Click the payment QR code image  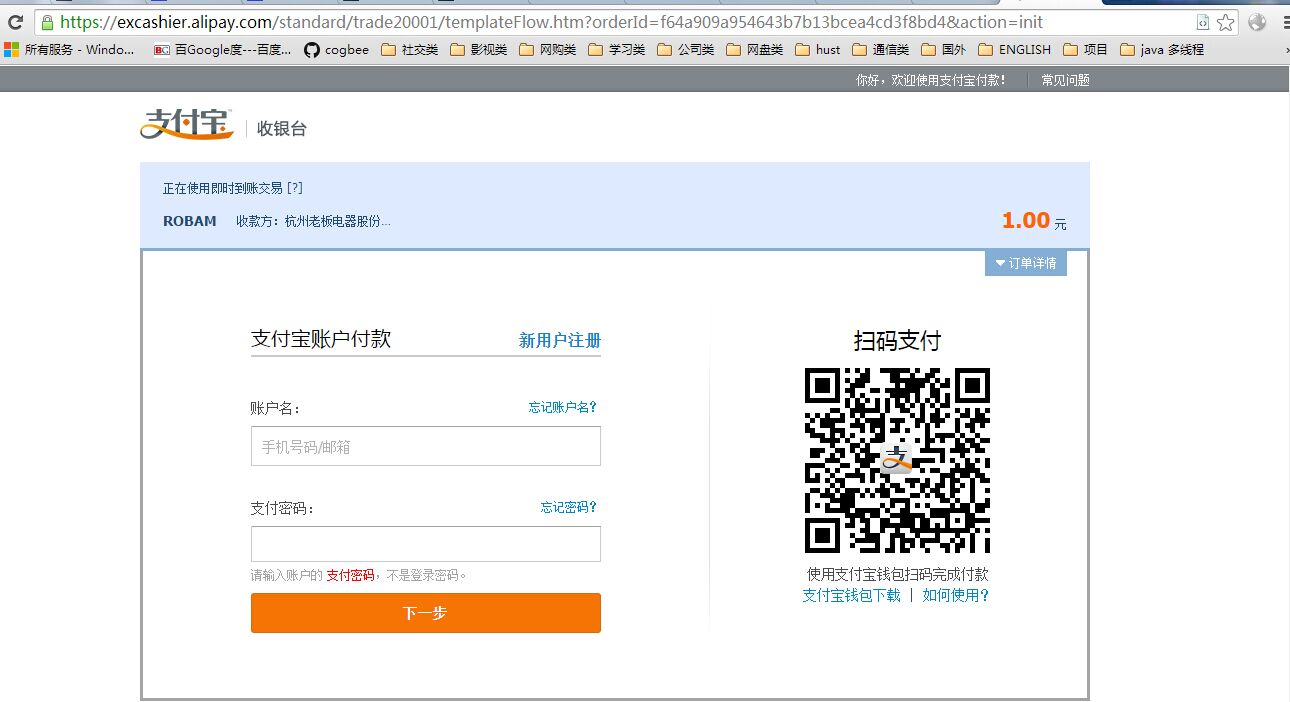tap(897, 460)
